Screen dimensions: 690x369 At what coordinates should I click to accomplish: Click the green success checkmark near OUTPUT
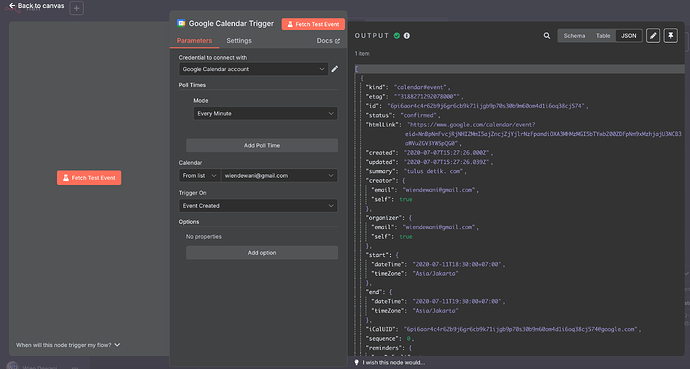[397, 36]
